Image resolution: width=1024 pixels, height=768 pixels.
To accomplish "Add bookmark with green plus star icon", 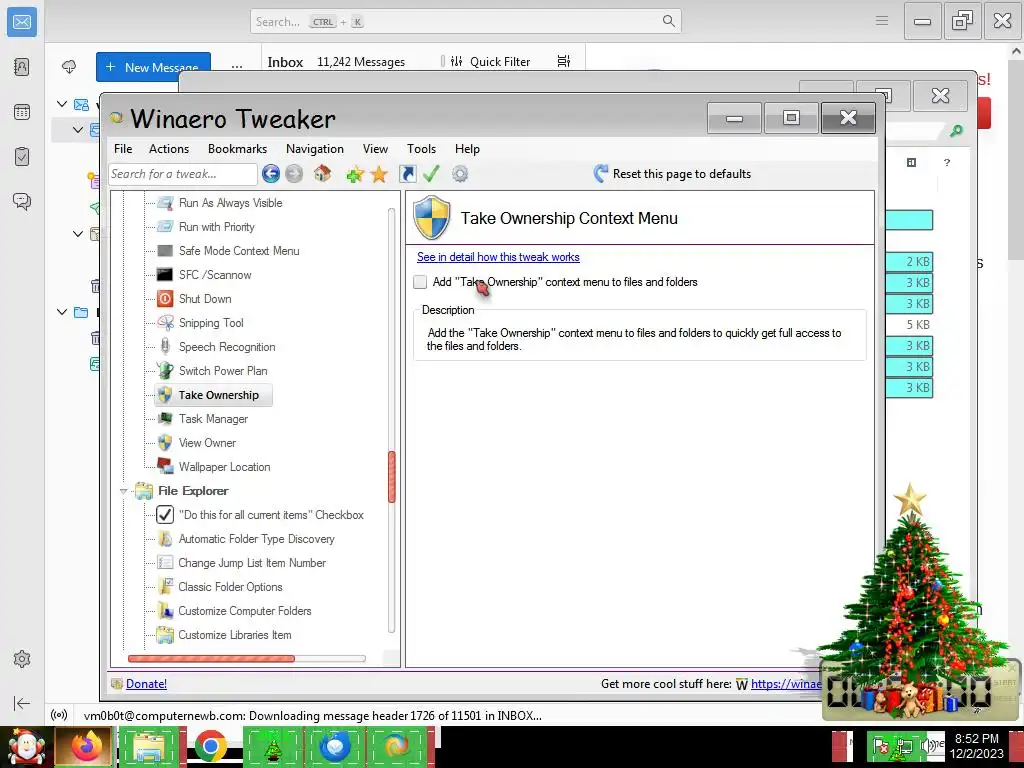I will click(355, 174).
